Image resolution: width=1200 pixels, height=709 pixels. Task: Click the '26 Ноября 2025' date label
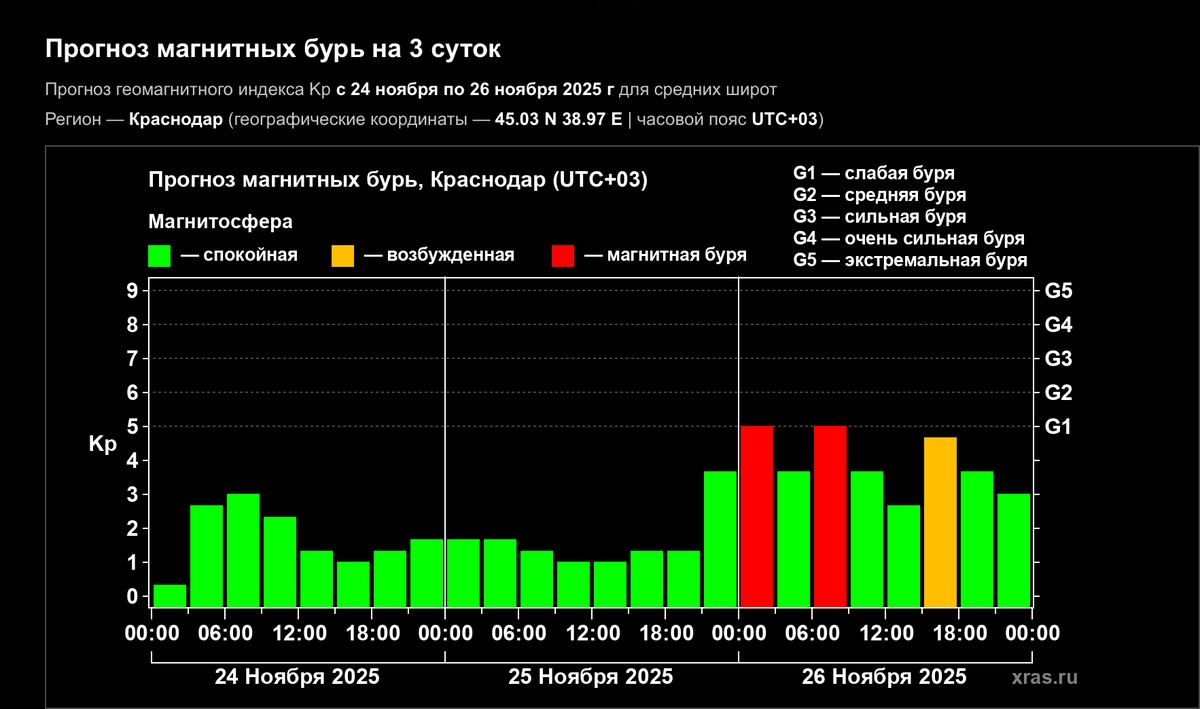884,677
